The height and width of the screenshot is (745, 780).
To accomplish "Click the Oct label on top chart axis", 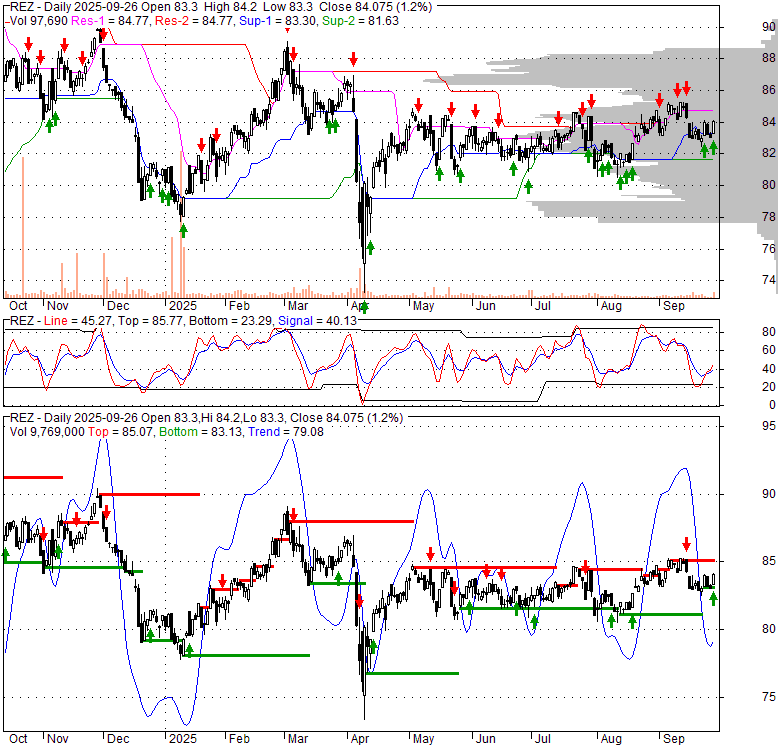I will [x=18, y=306].
